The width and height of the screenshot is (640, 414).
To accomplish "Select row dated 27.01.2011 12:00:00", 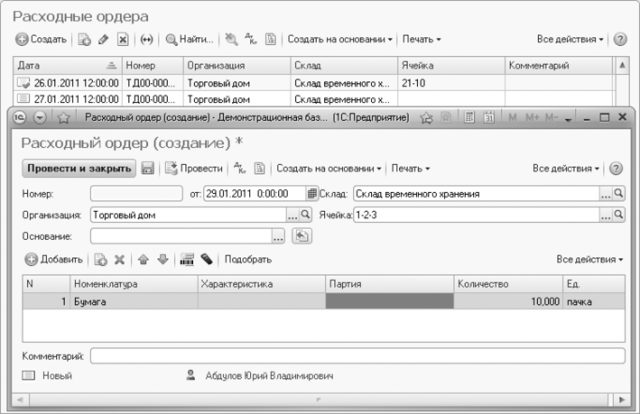I will coord(313,99).
